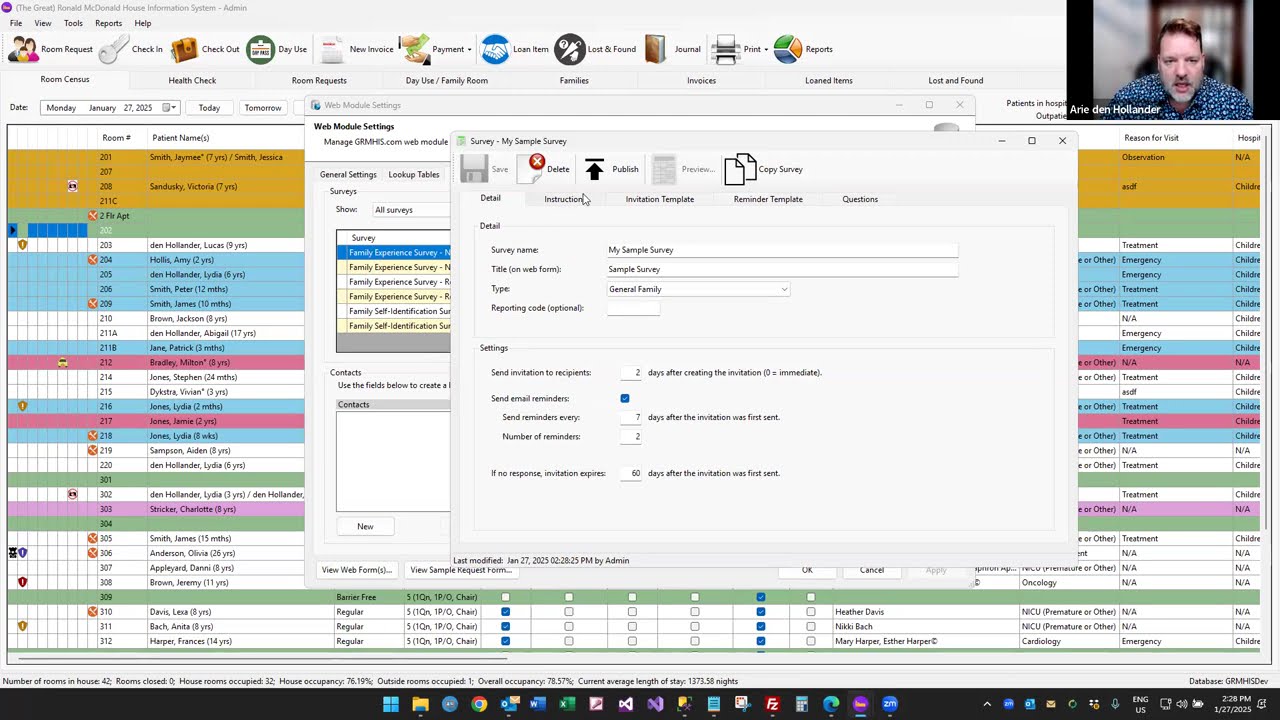Click the Payment cash icon
Screen dimensions: 1280x720
click(x=415, y=49)
